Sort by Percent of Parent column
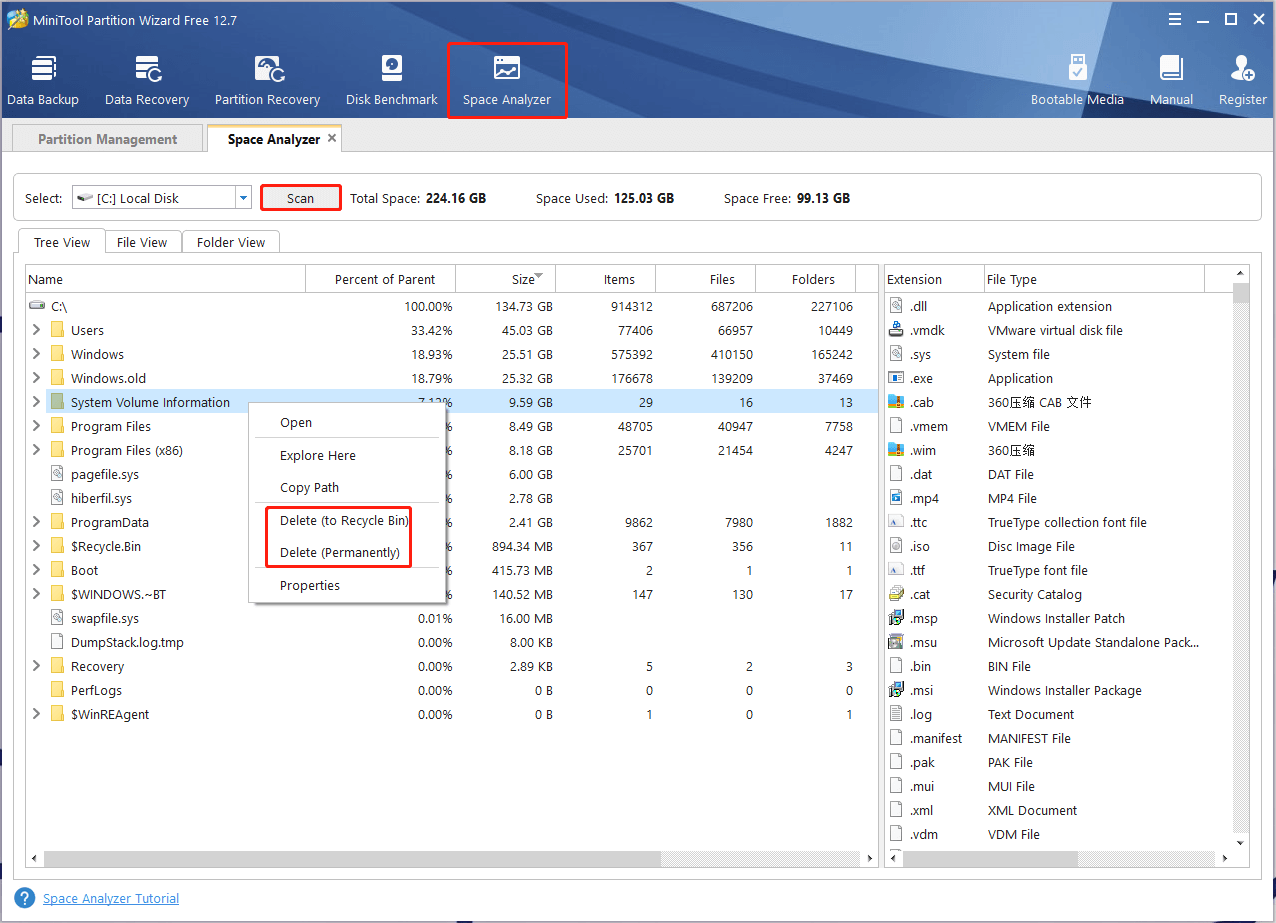The width and height of the screenshot is (1276, 923). (x=380, y=279)
